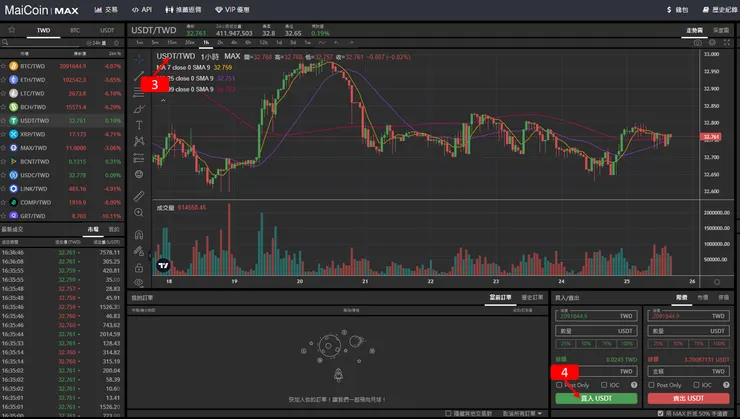The width and height of the screenshot is (740, 419).
Task: Click the sell-side 50% amount button
Action: click(678, 344)
